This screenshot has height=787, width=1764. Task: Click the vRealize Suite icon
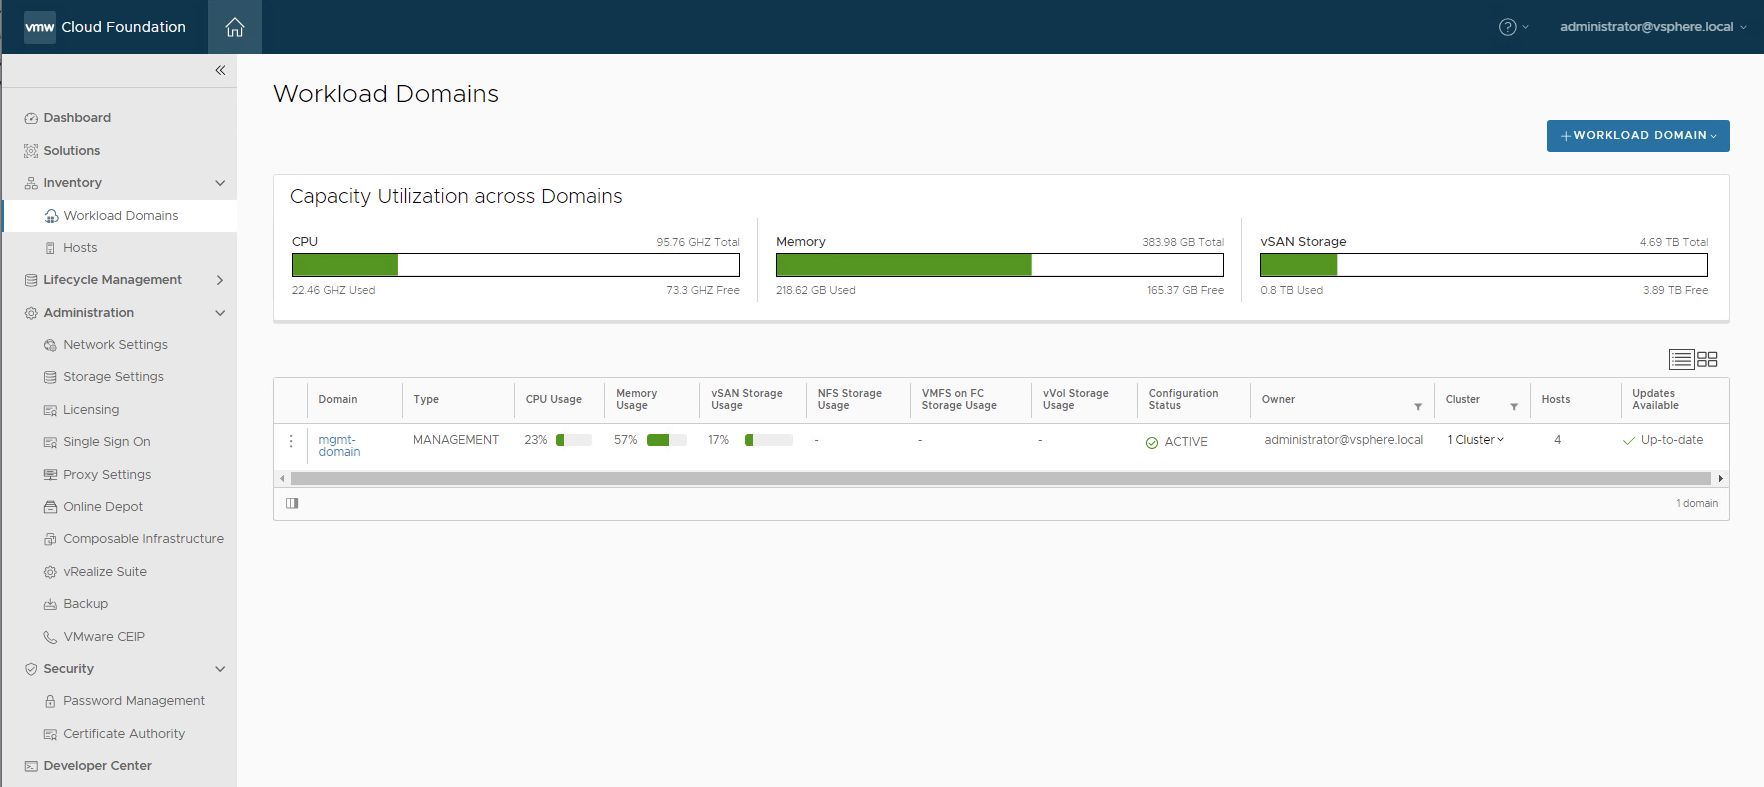tap(51, 572)
